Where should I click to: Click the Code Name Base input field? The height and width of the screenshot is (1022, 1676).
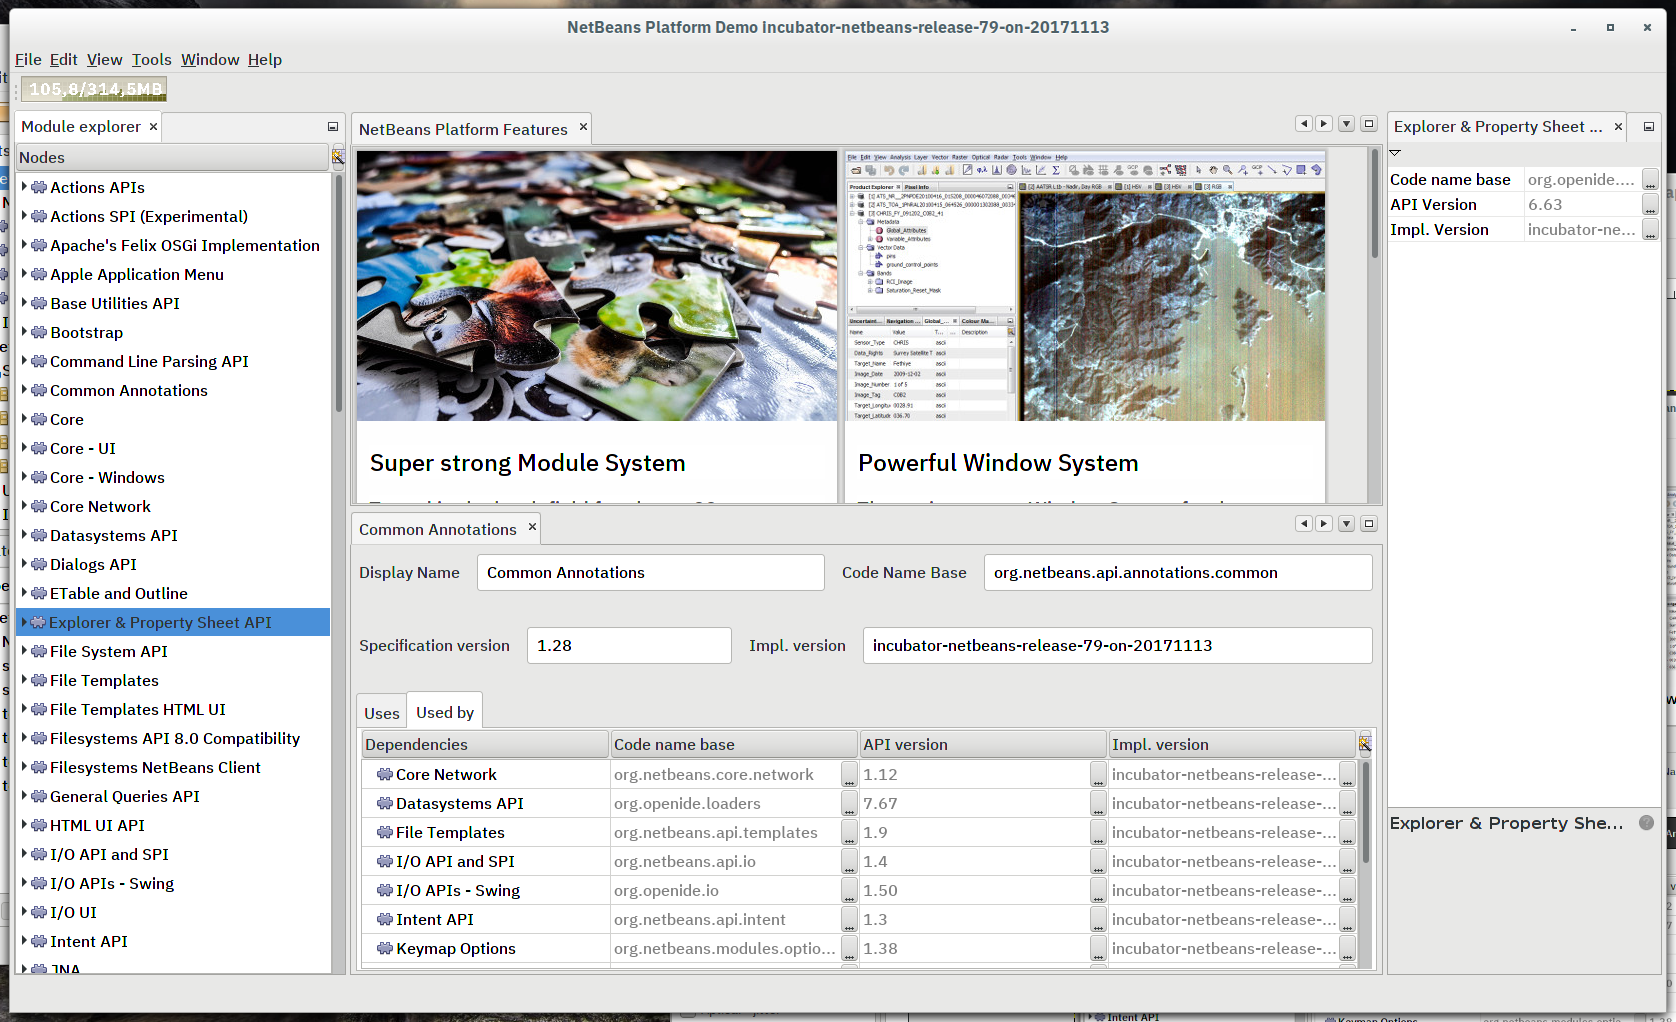pyautogui.click(x=1178, y=573)
